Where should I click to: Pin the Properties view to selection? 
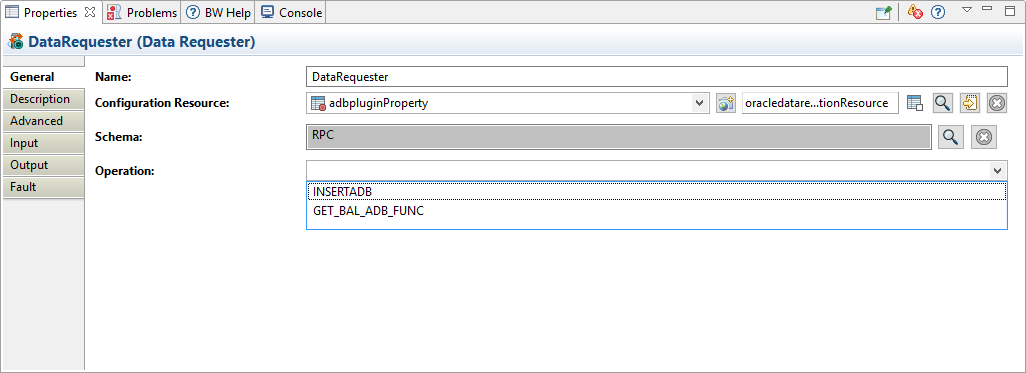click(883, 12)
